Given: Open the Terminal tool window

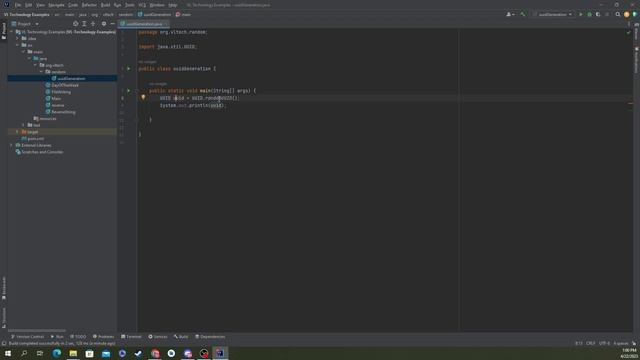Looking at the screenshot, I should tap(131, 337).
